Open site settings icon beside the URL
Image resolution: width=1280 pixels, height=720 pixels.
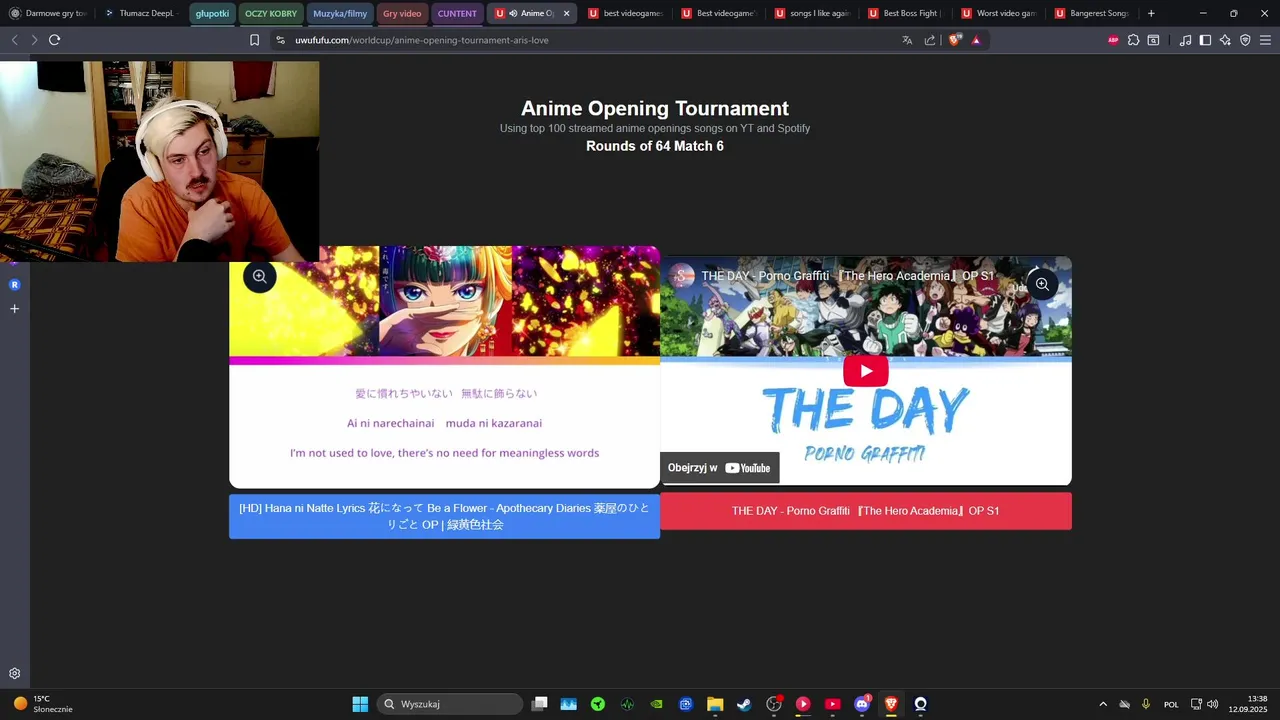tap(280, 40)
